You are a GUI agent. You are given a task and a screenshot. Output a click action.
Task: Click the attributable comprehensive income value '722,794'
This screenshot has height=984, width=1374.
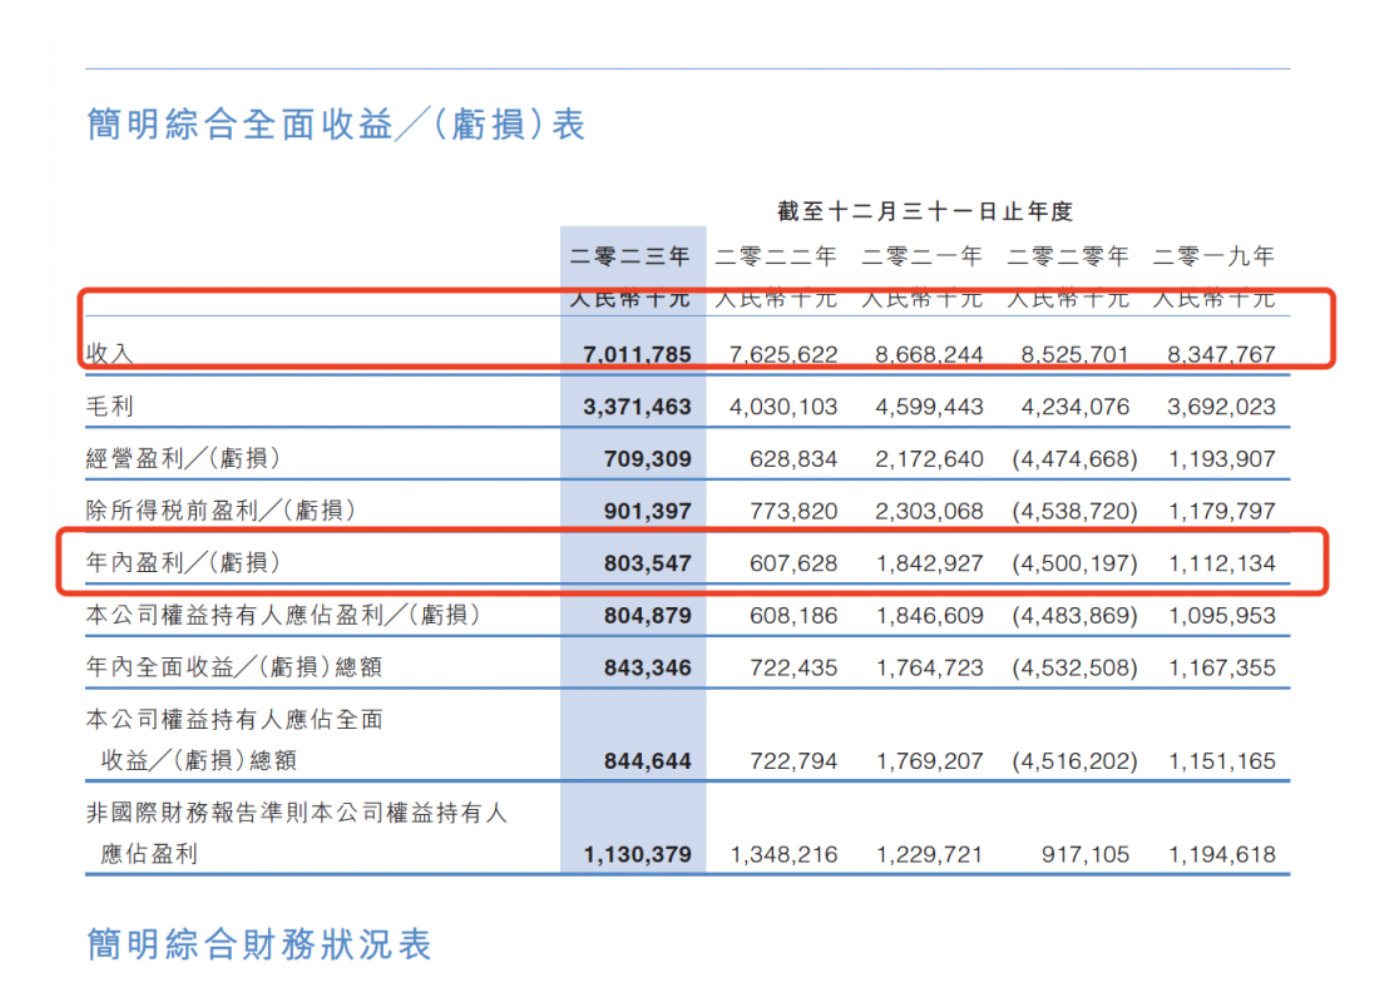coord(793,761)
